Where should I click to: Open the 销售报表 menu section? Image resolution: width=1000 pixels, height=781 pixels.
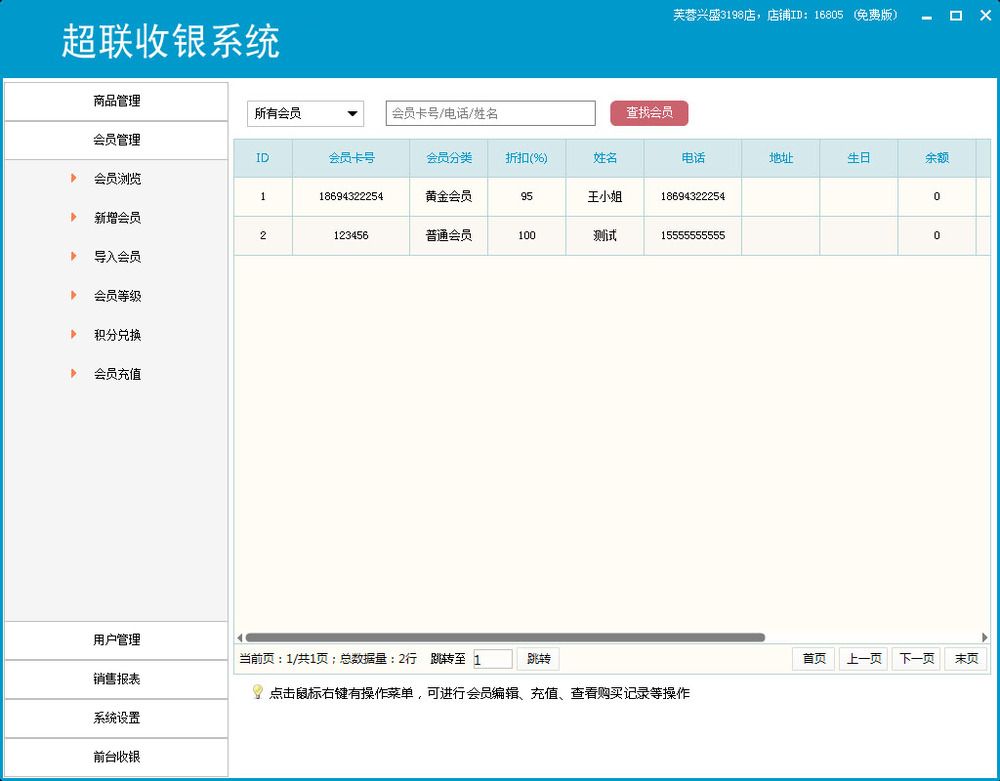coord(116,679)
